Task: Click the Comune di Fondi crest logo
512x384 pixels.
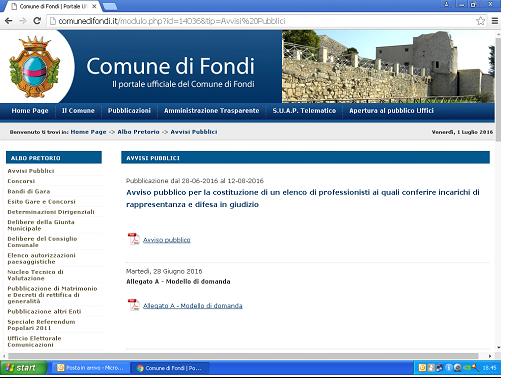Action: [x=35, y=67]
